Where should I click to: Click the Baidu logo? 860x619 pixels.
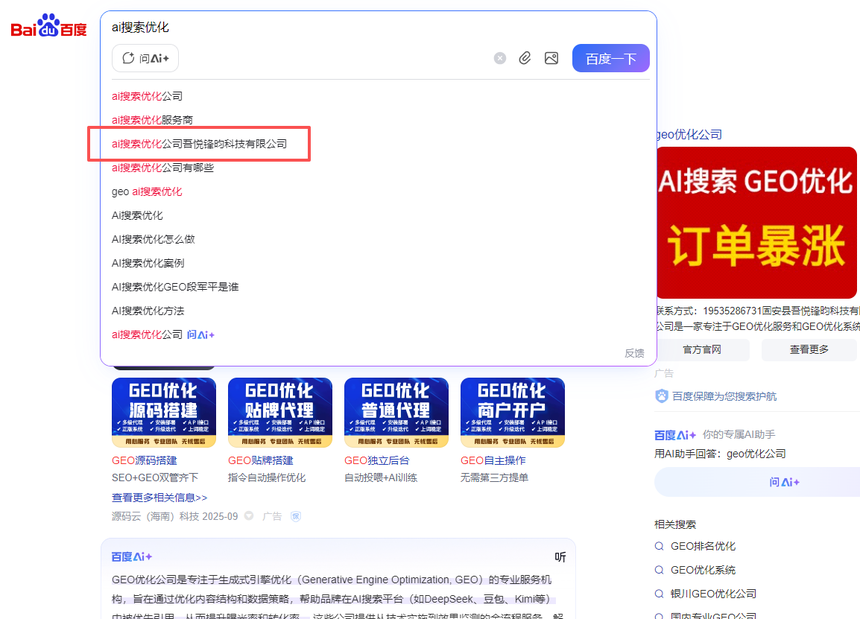(x=48, y=27)
